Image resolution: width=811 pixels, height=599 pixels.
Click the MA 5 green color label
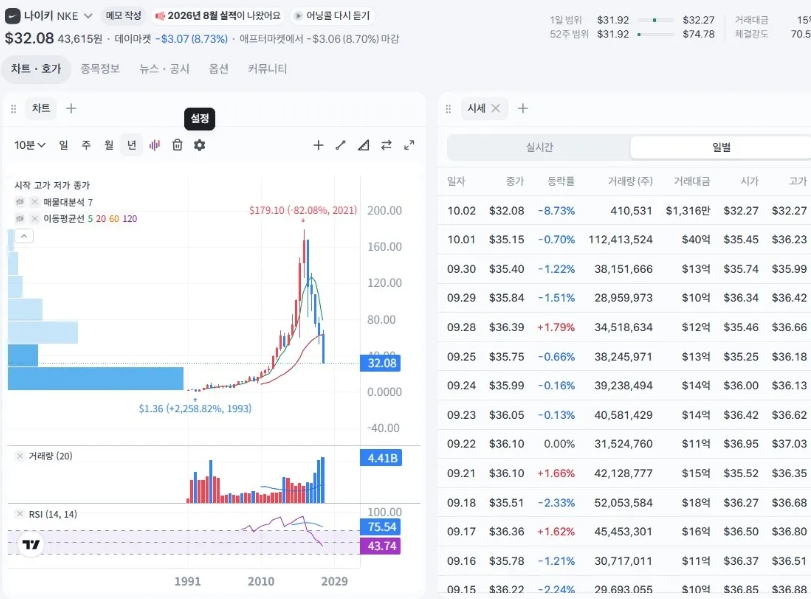pos(91,218)
